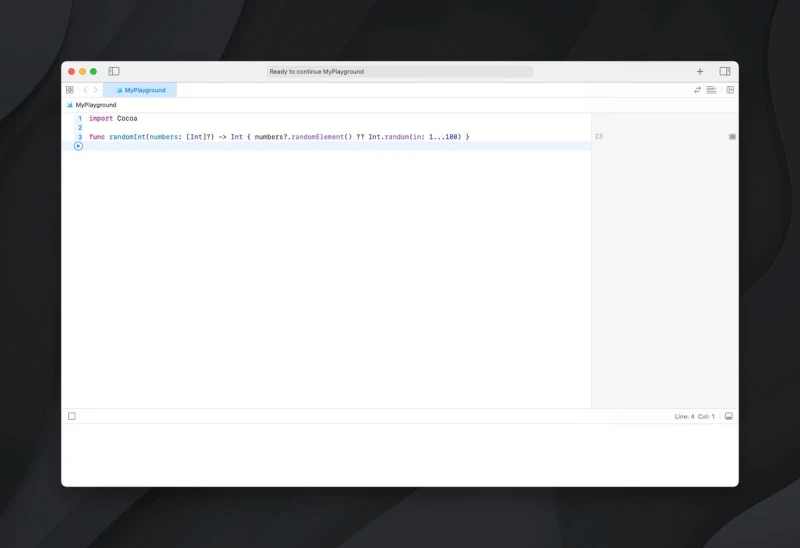Enable code review arrows icon
This screenshot has height=548, width=800.
(698, 90)
